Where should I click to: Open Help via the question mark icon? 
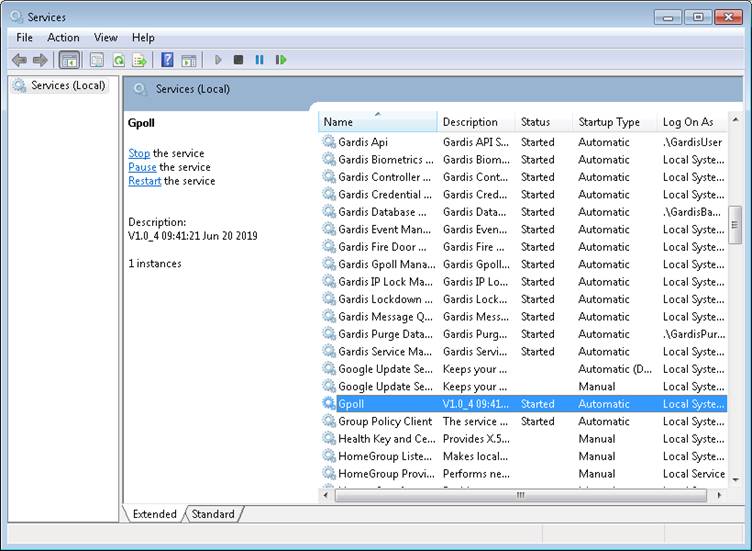tap(167, 60)
